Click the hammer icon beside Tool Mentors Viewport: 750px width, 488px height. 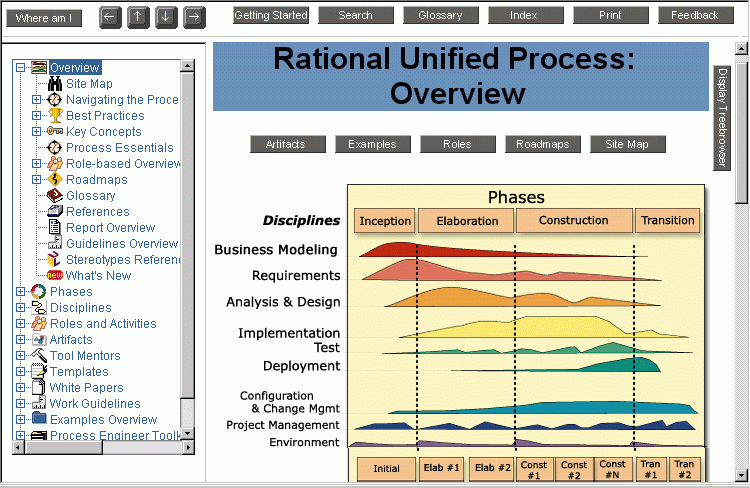39,355
